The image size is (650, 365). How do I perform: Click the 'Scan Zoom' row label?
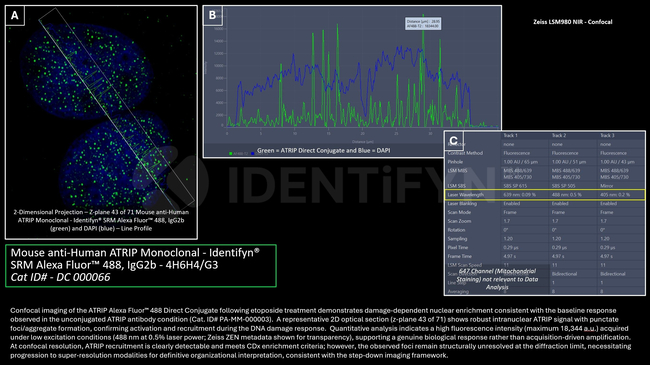[x=459, y=221]
